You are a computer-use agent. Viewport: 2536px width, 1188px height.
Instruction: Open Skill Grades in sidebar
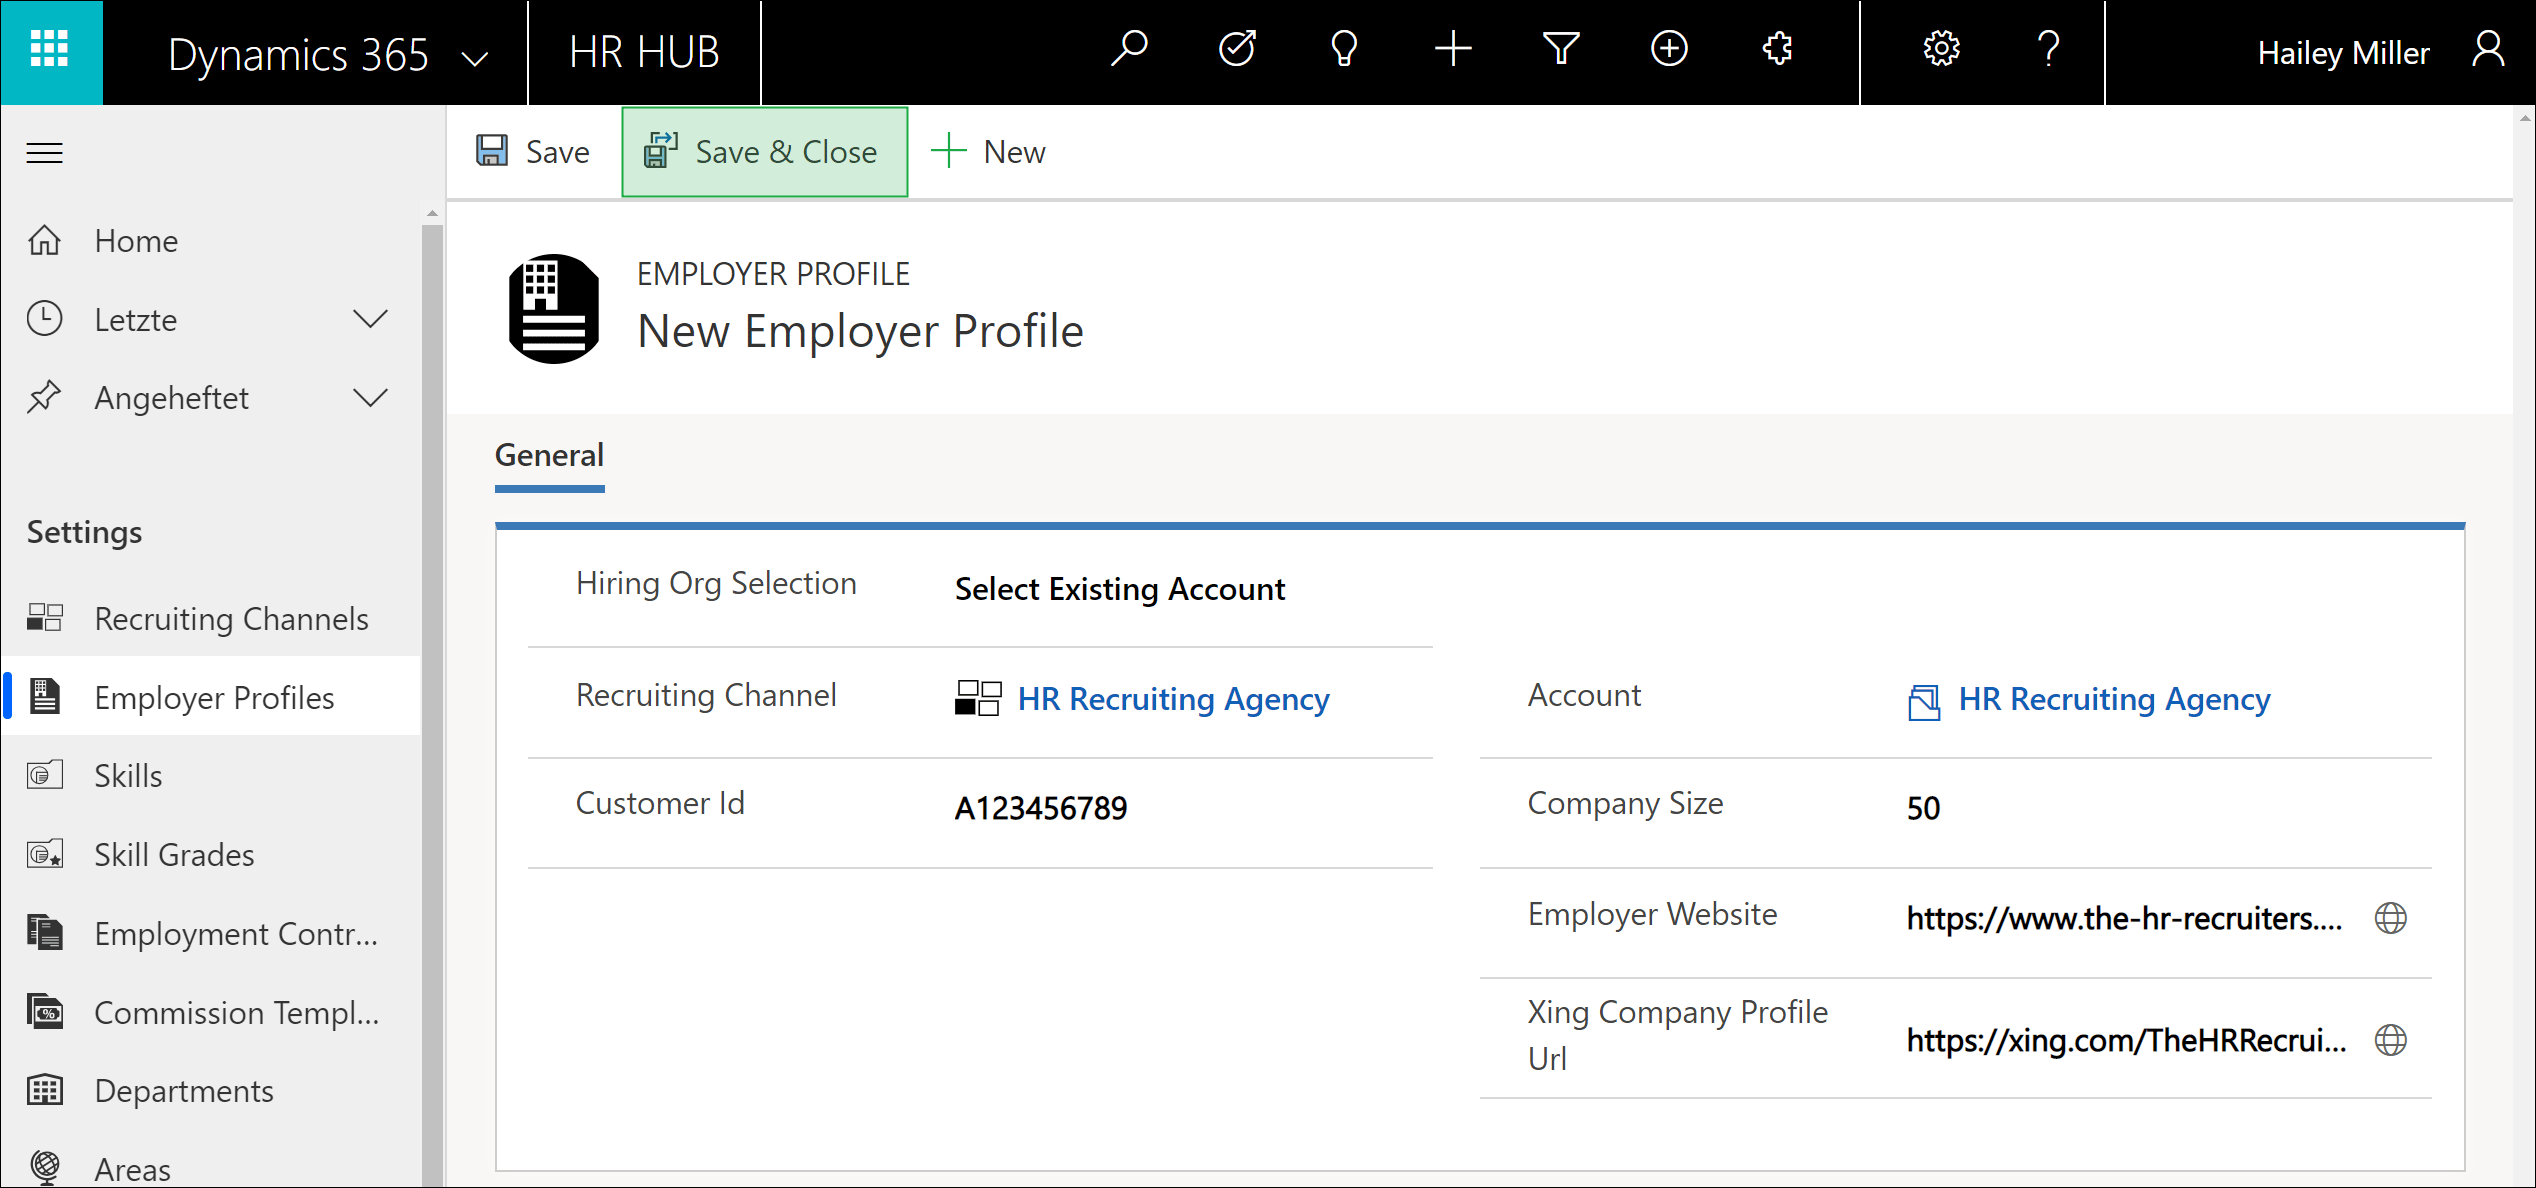pos(212,855)
